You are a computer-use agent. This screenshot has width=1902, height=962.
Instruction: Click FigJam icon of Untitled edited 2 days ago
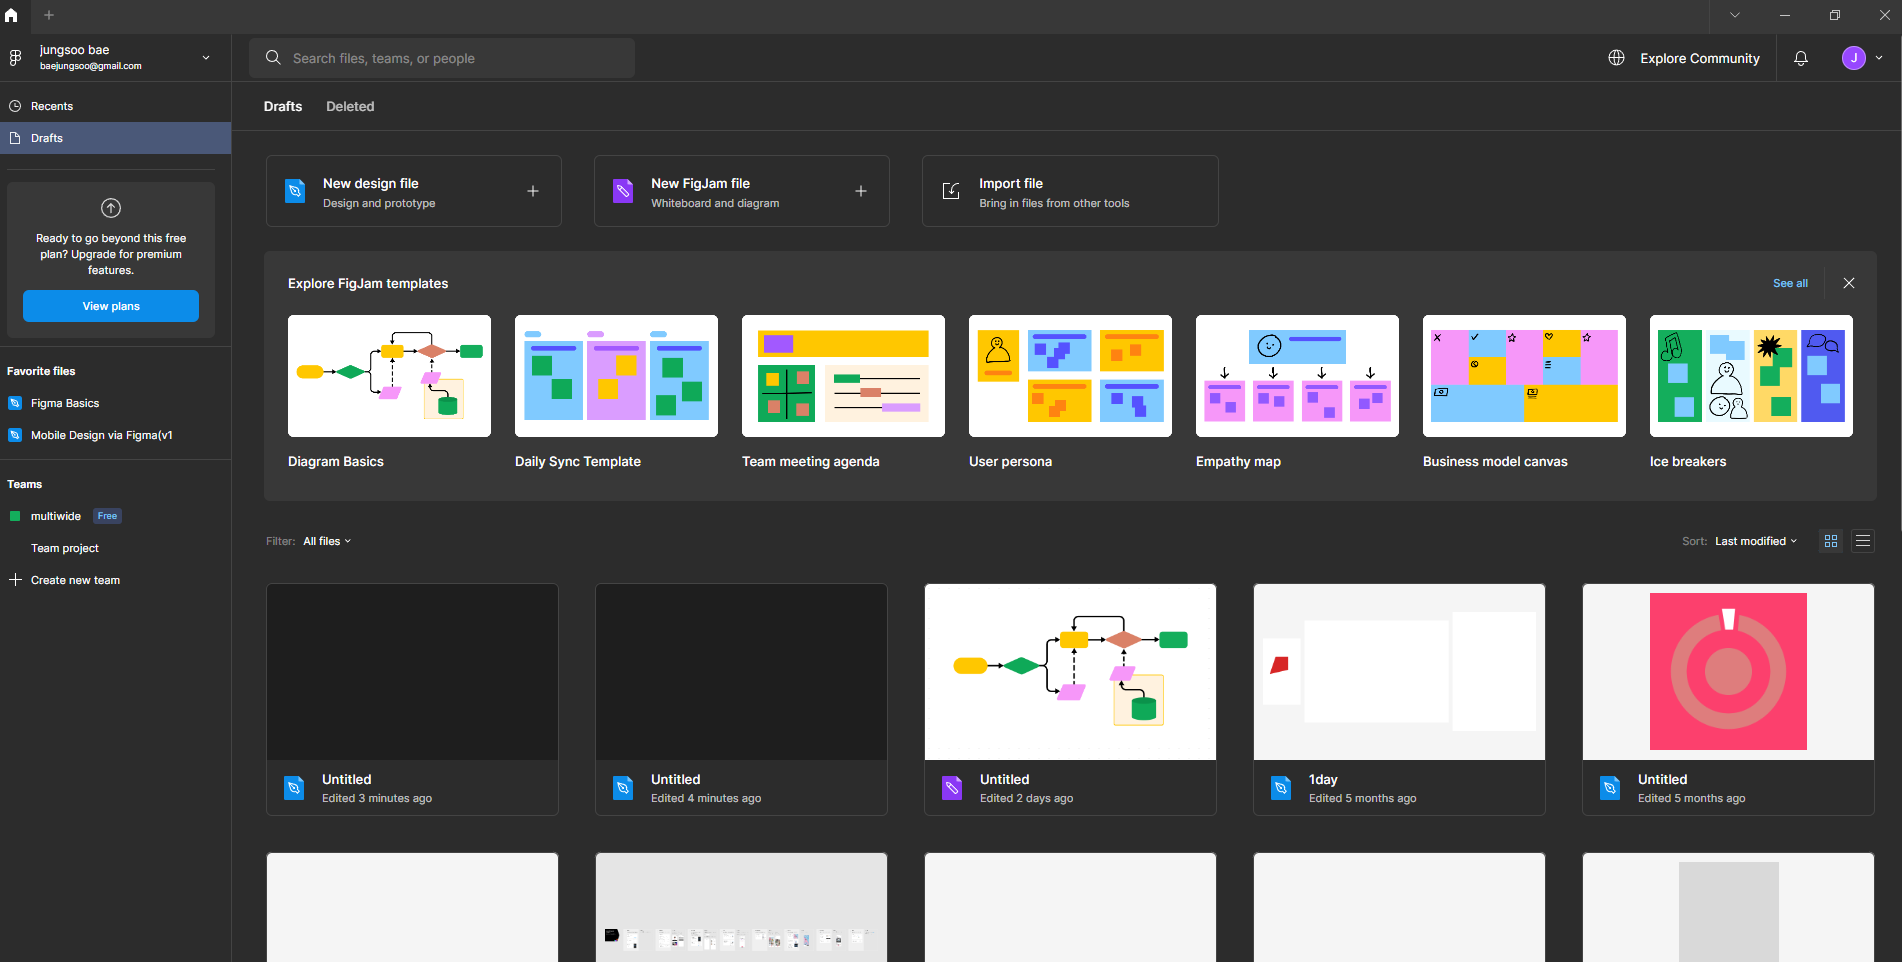point(952,788)
